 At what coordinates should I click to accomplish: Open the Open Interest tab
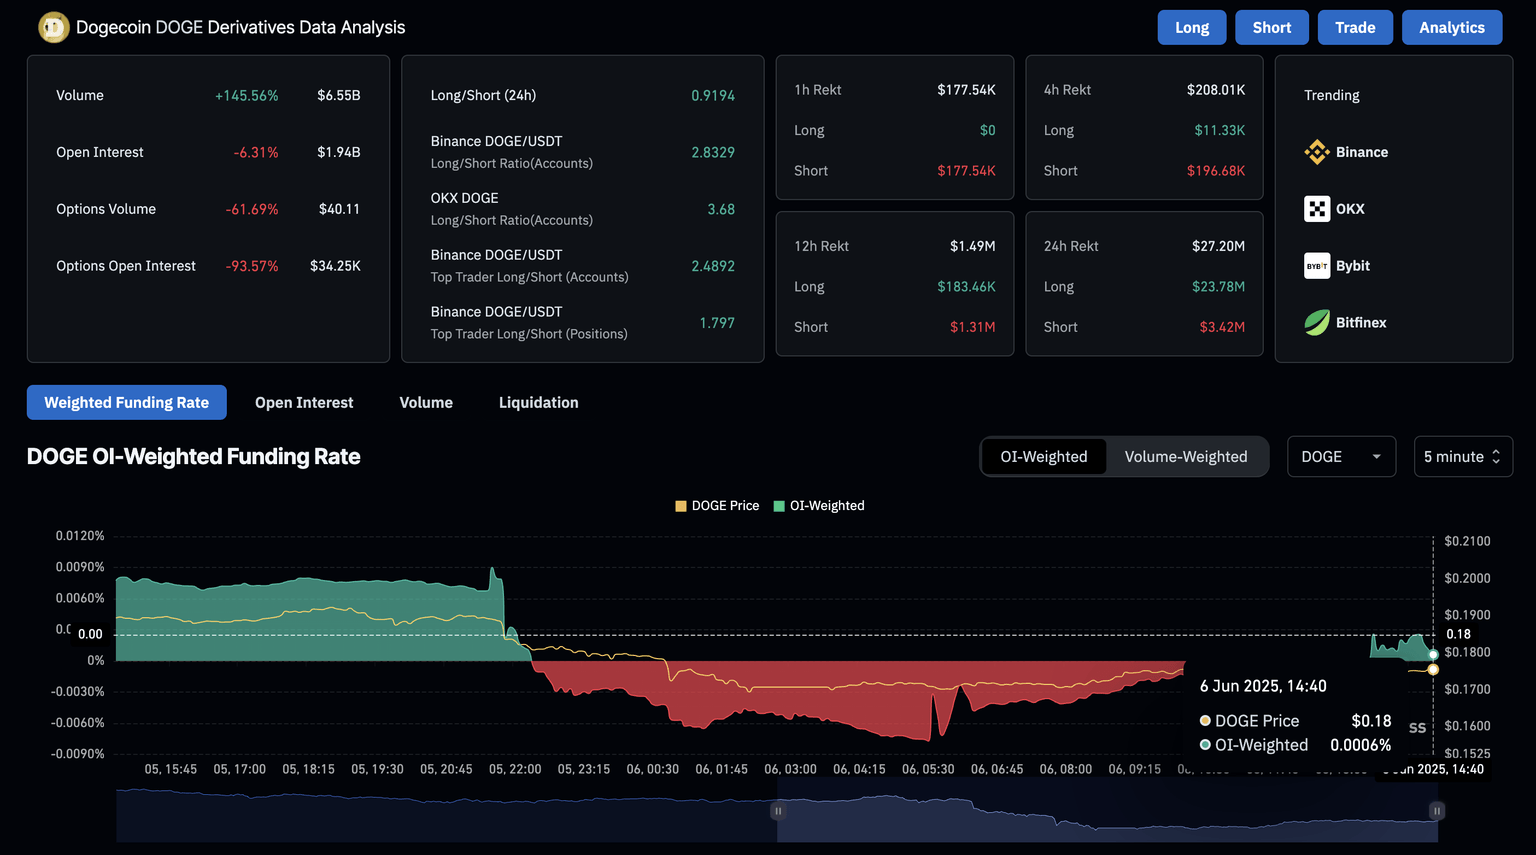[x=304, y=403]
